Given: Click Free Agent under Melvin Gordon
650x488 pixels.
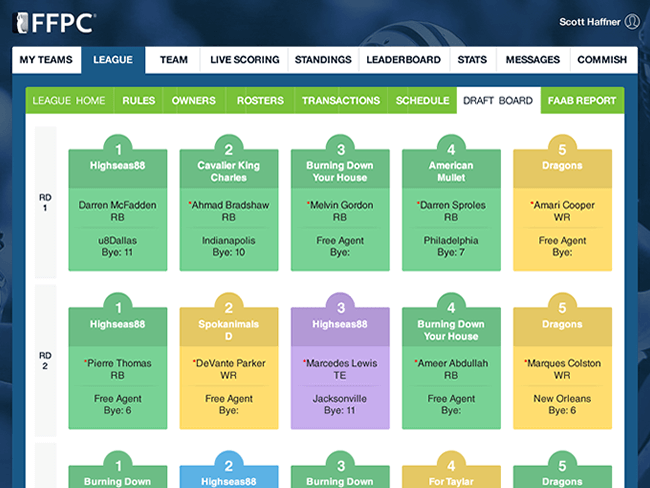Looking at the screenshot, I should click(340, 240).
